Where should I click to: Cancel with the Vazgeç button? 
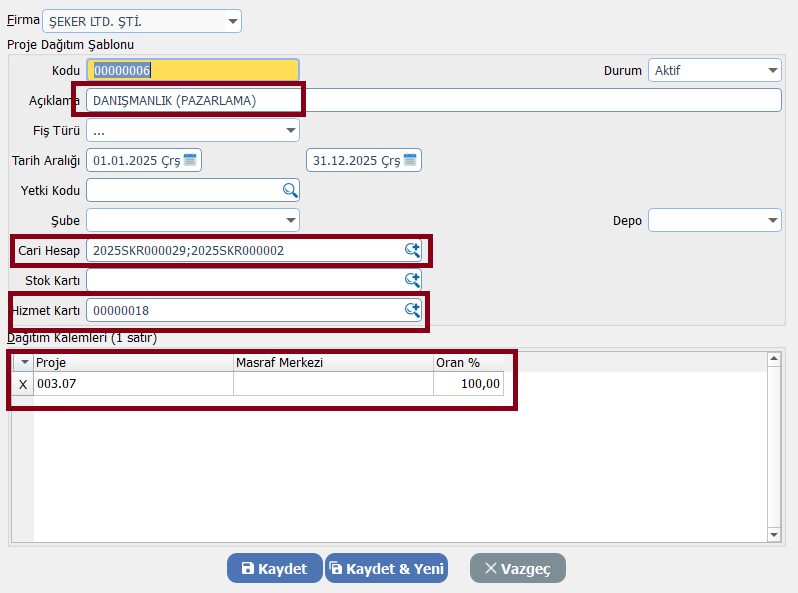517,568
